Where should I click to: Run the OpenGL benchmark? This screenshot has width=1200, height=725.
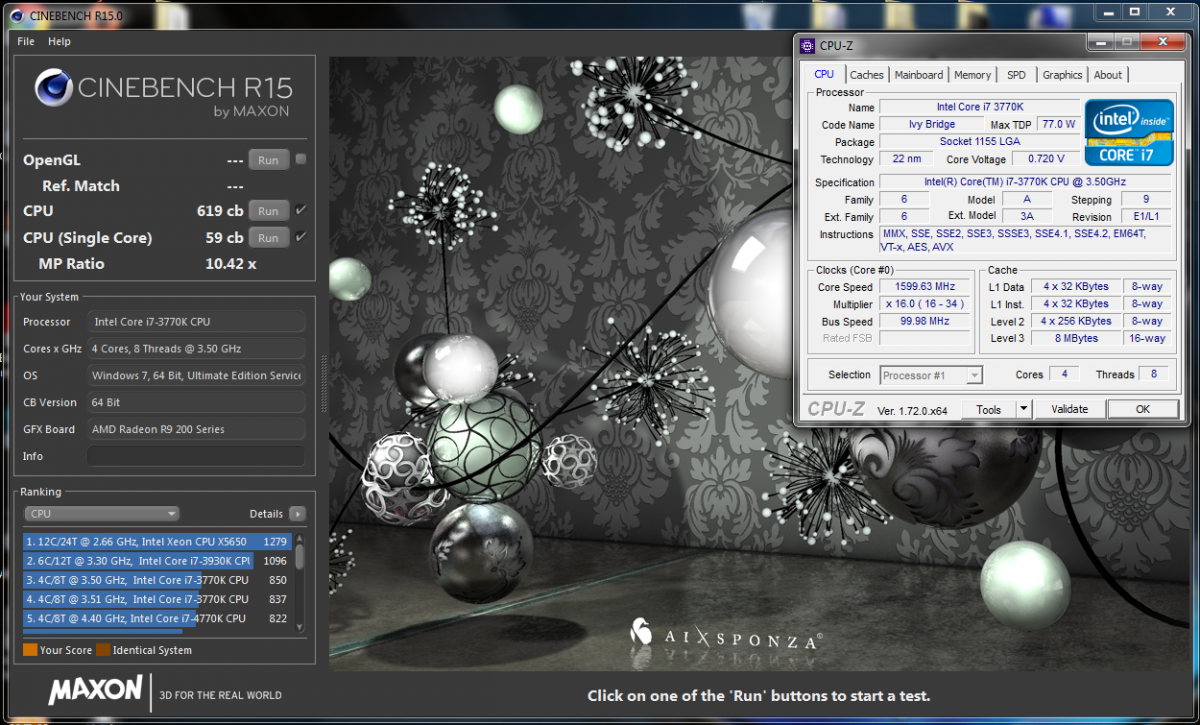268,160
